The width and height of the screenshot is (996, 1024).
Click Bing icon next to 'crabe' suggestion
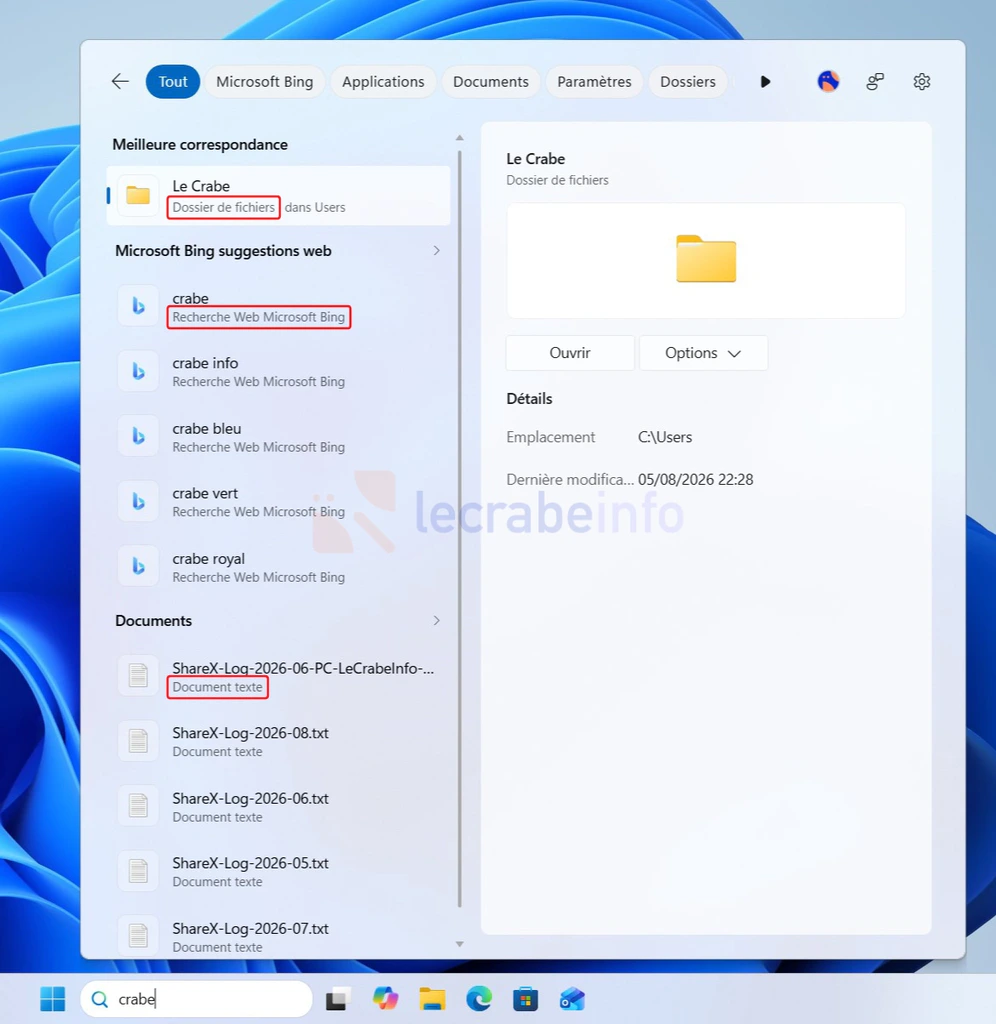click(138, 306)
